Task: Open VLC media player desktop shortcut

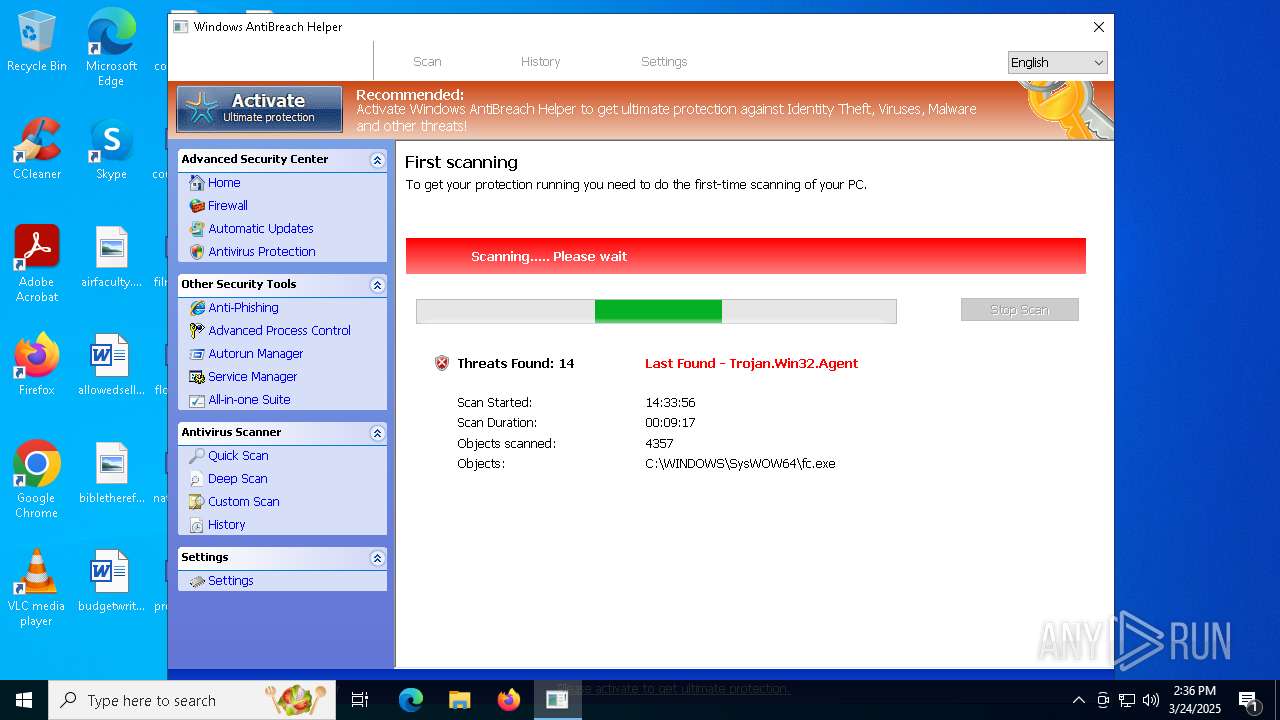Action: click(37, 588)
